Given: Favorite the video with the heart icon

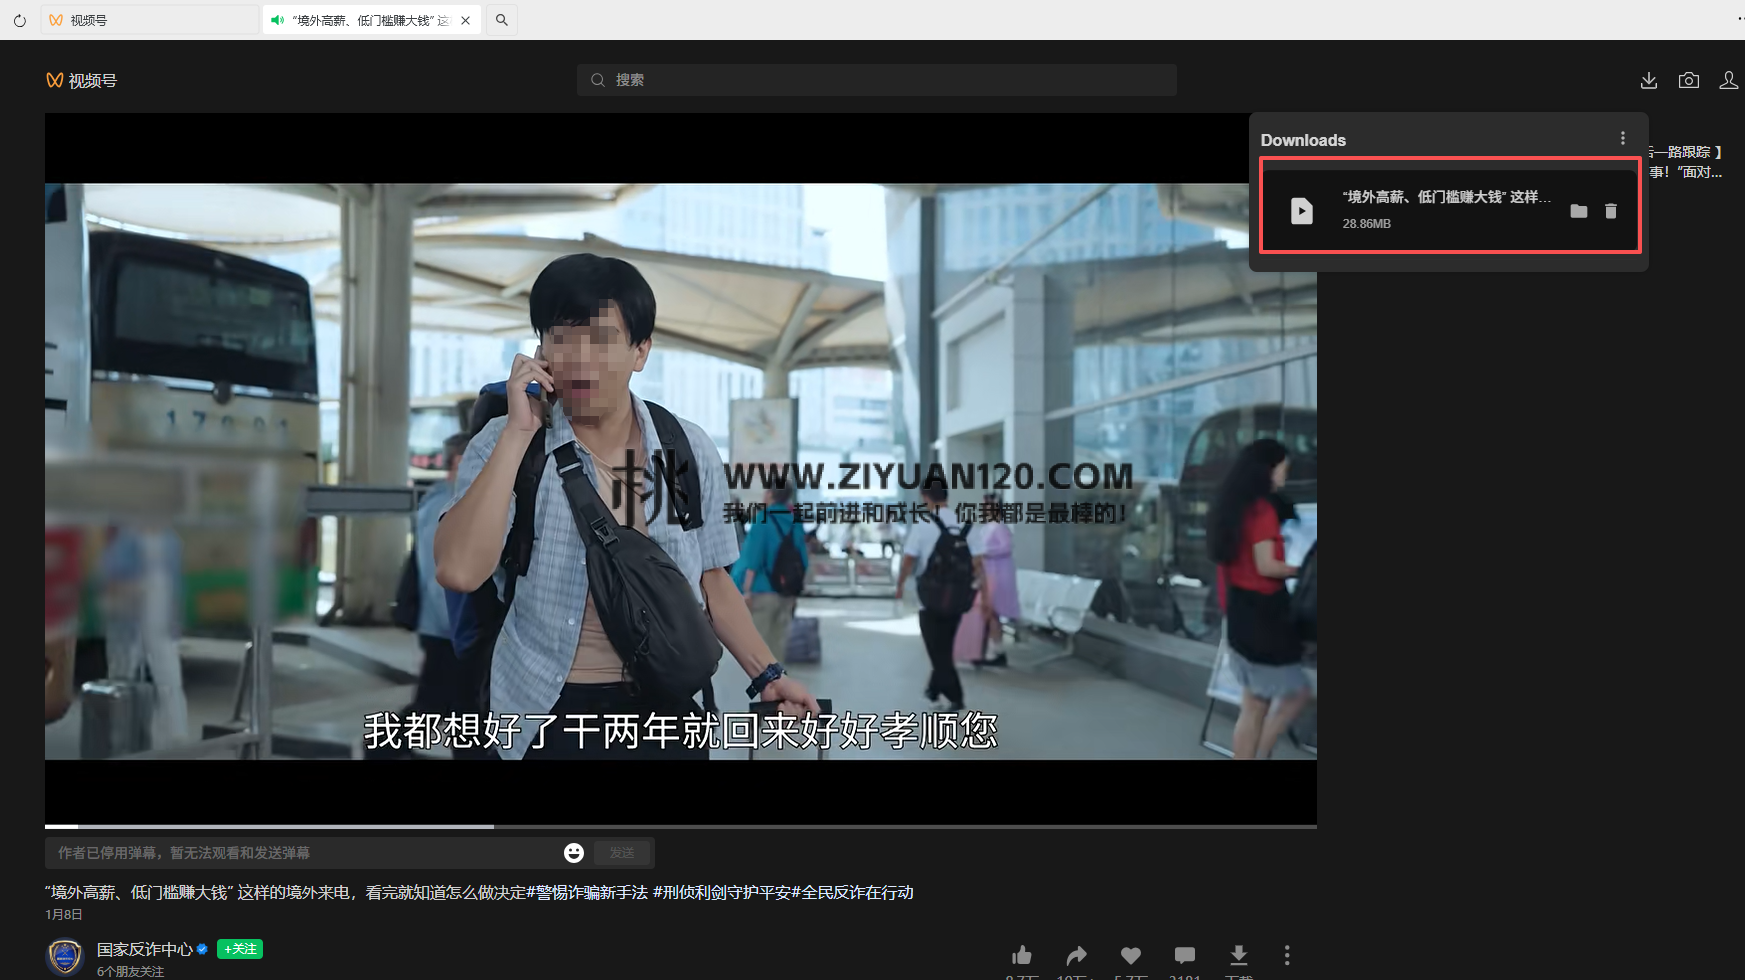Looking at the screenshot, I should [x=1131, y=955].
